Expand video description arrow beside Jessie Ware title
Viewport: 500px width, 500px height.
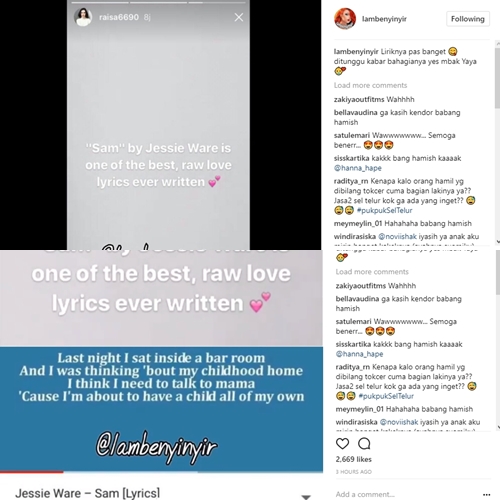click(306, 497)
